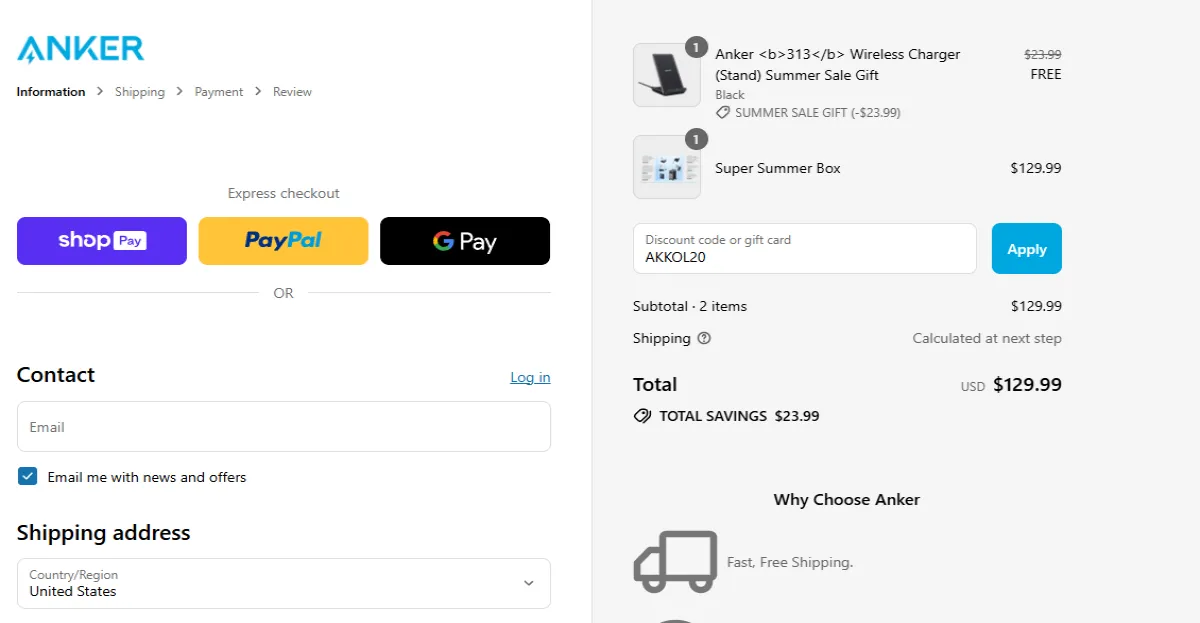This screenshot has height=623, width=1200.
Task: Click the tag icon beside SUMMER SALE GIFT
Action: click(x=722, y=112)
